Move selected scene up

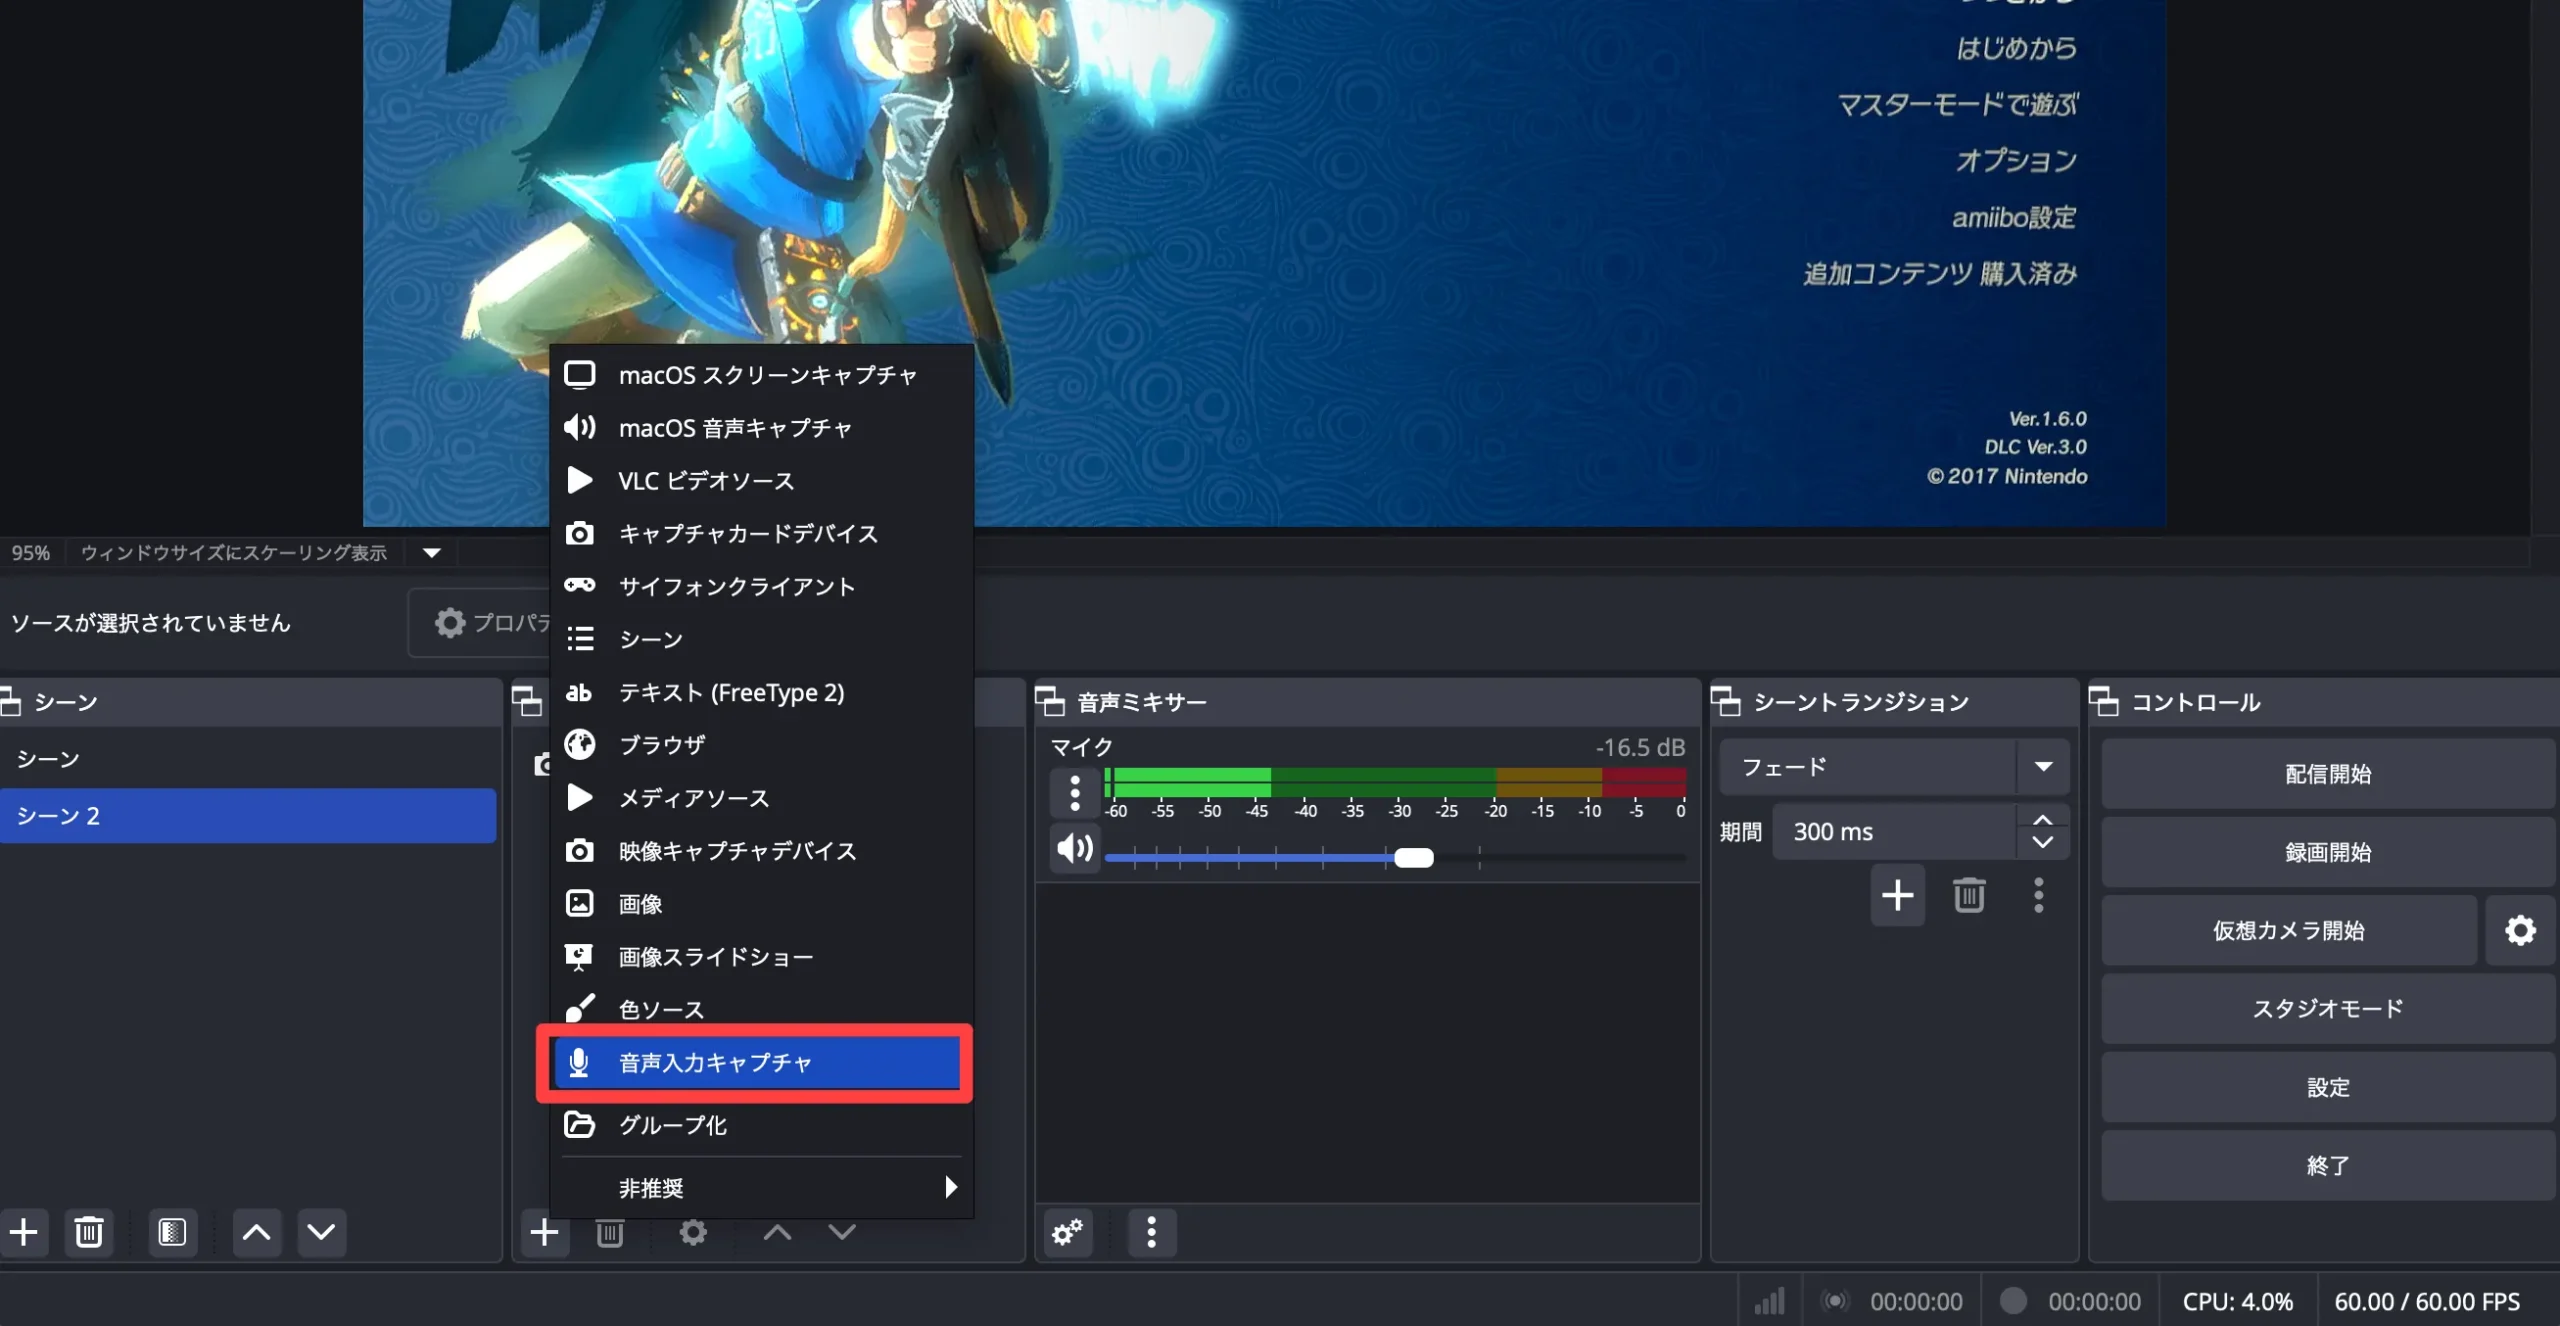[257, 1233]
